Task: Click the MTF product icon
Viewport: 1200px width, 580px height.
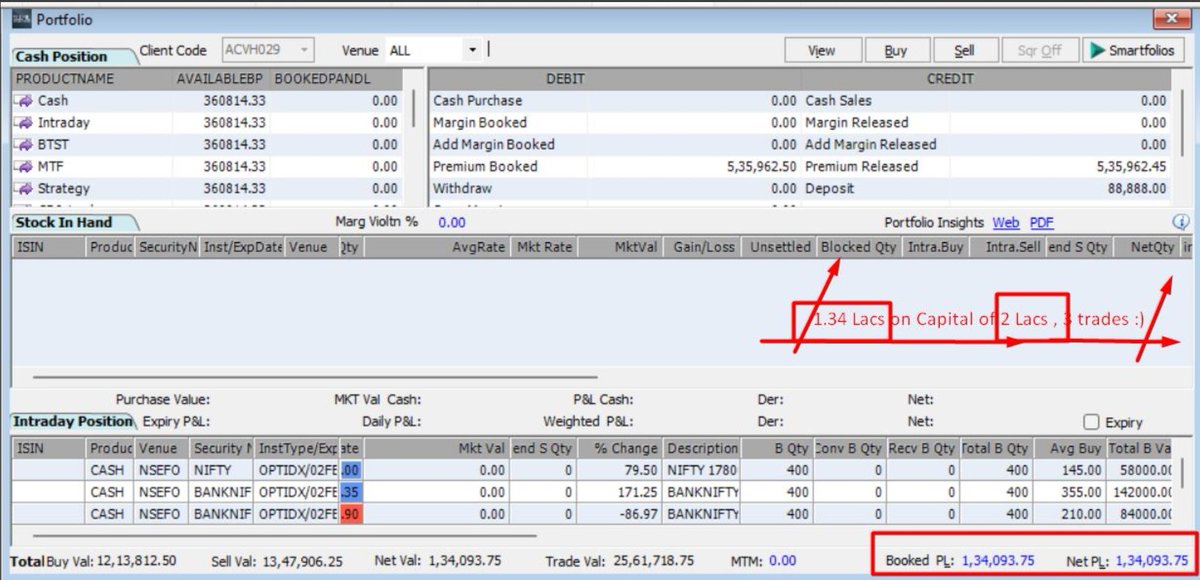Action: (23, 166)
